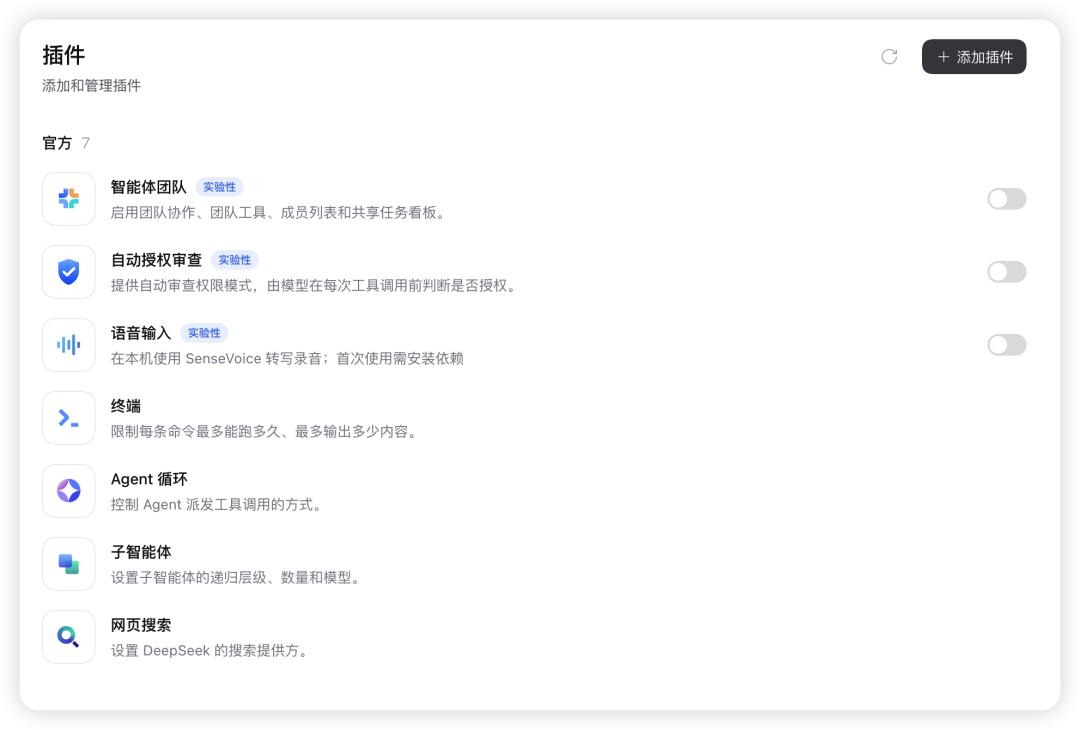Click description 控制 Agent 派发工具调用的方式
This screenshot has width=1080, height=730.
218,504
